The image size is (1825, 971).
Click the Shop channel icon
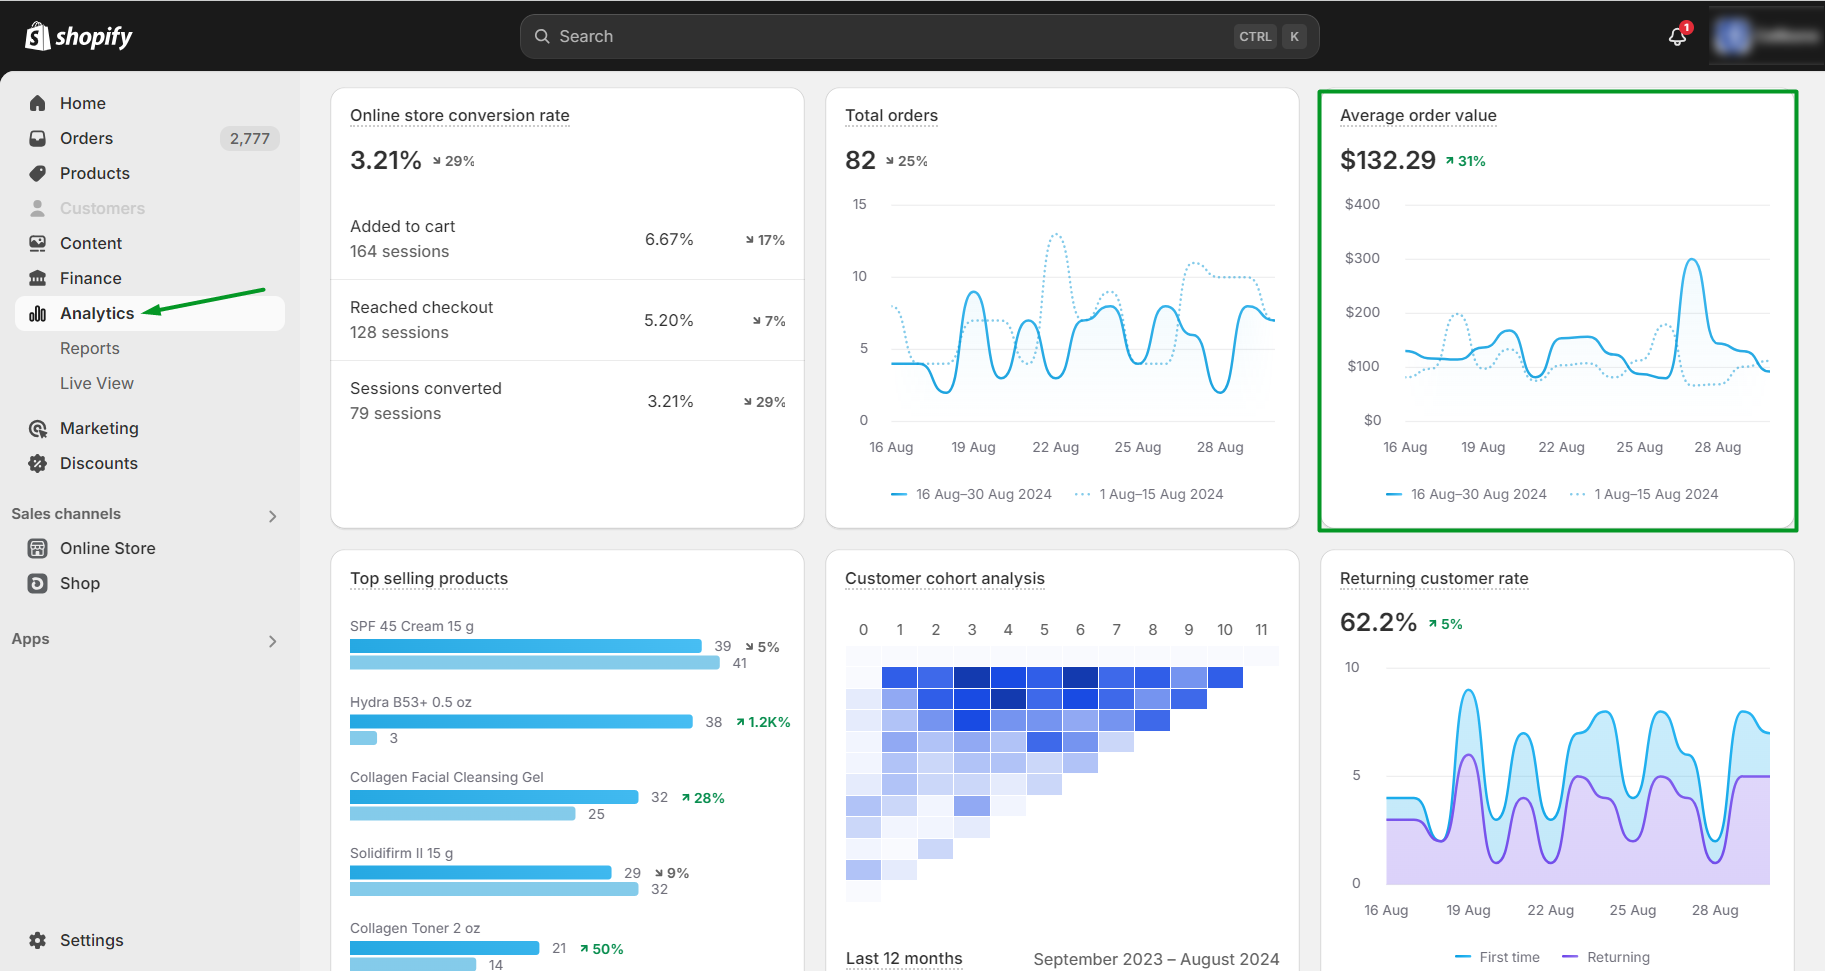click(38, 583)
